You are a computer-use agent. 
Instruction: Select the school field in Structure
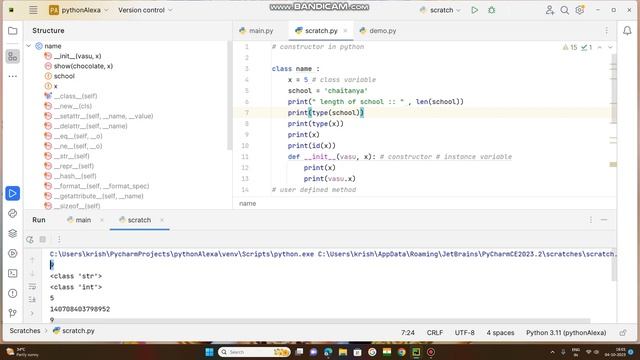(x=64, y=76)
